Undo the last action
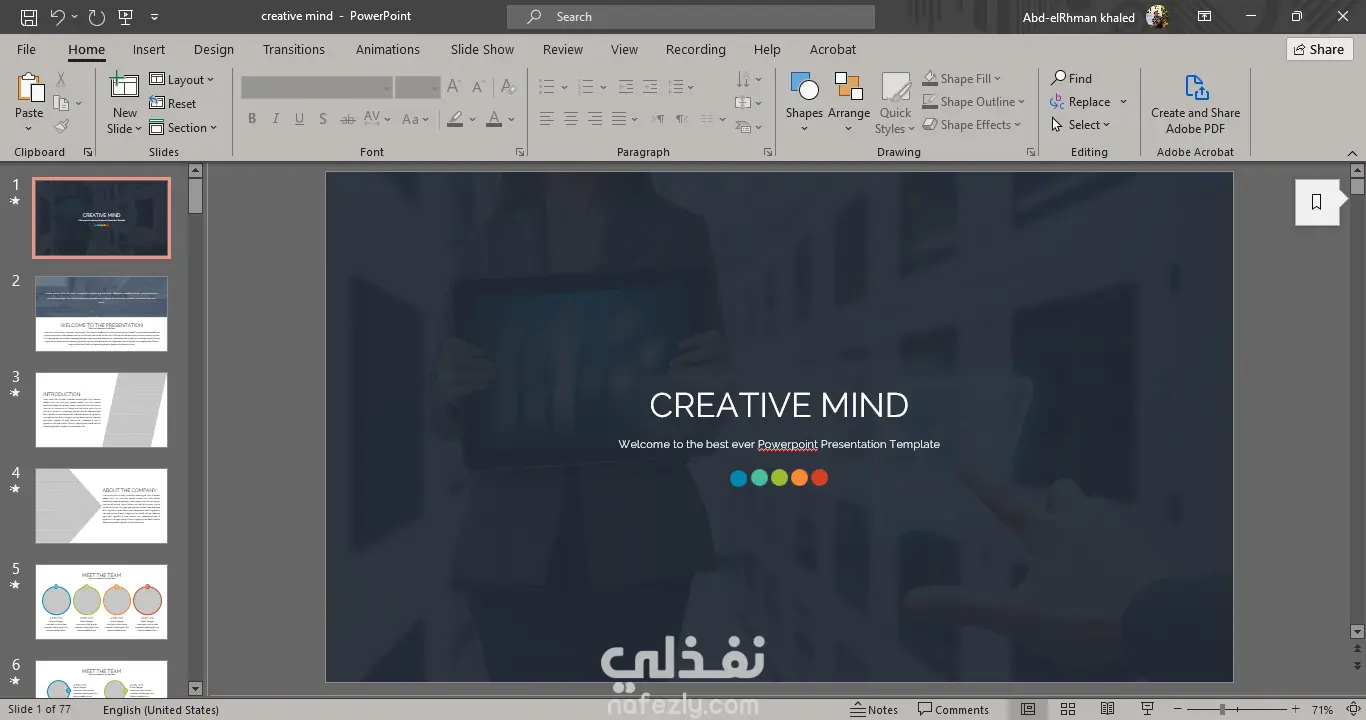This screenshot has height=720, width=1366. coord(57,17)
